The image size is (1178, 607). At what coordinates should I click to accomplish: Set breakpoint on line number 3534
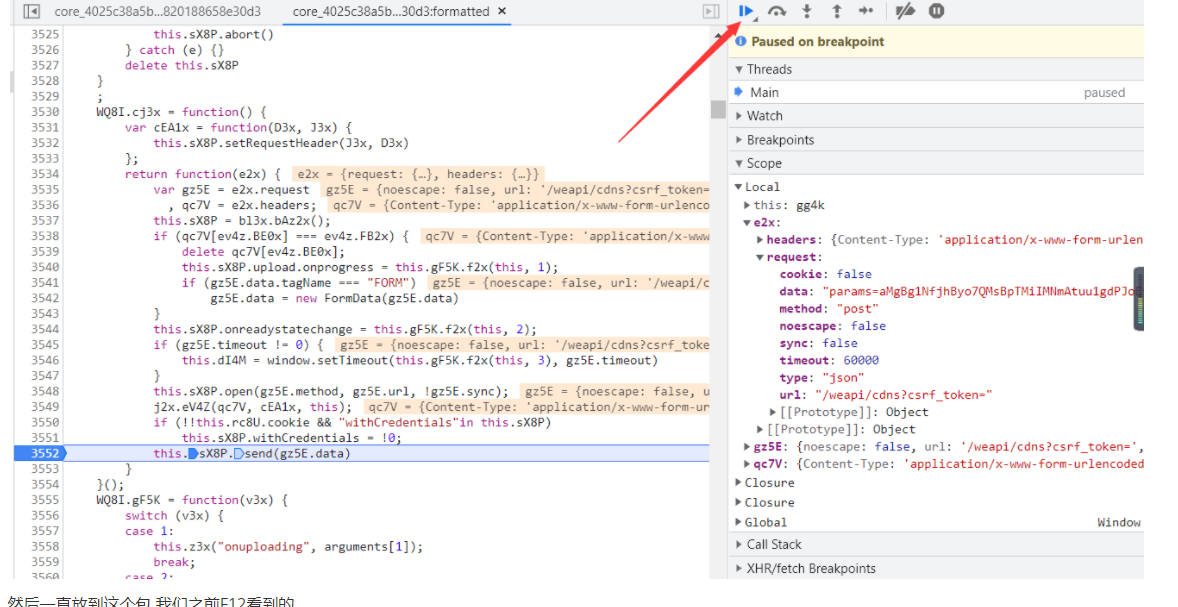coord(45,174)
